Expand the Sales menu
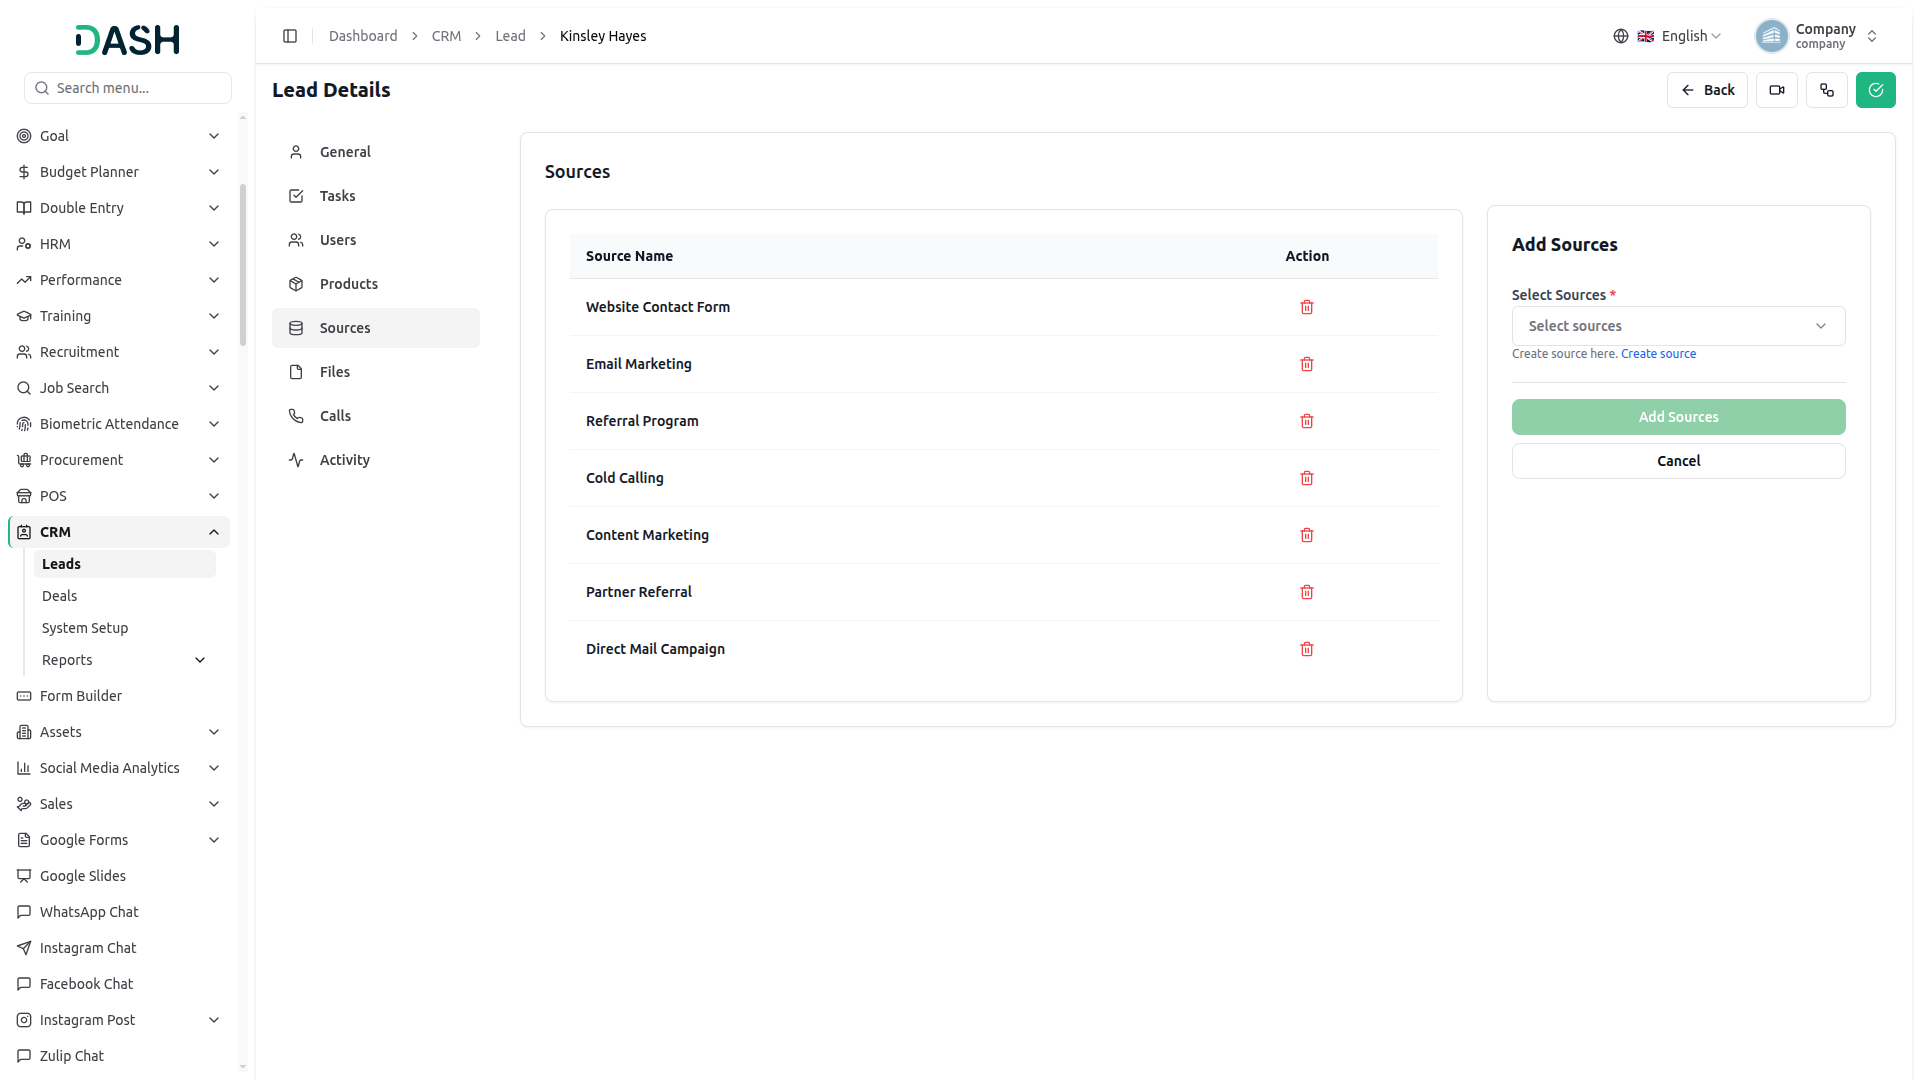 click(x=120, y=804)
